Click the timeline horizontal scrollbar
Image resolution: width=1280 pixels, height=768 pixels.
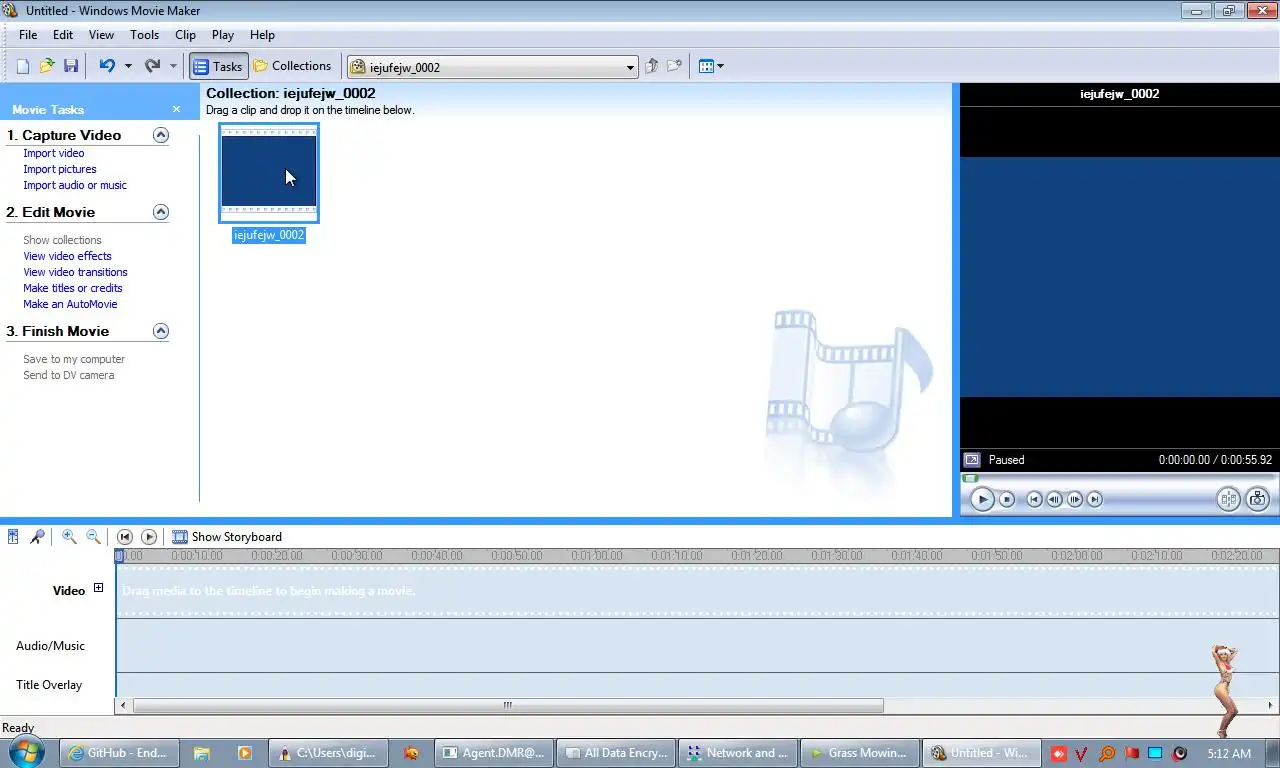(508, 705)
